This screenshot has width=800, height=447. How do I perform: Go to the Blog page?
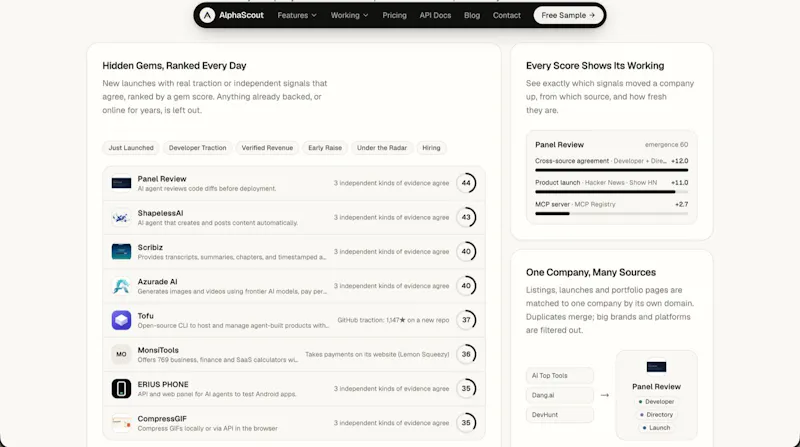pos(472,15)
